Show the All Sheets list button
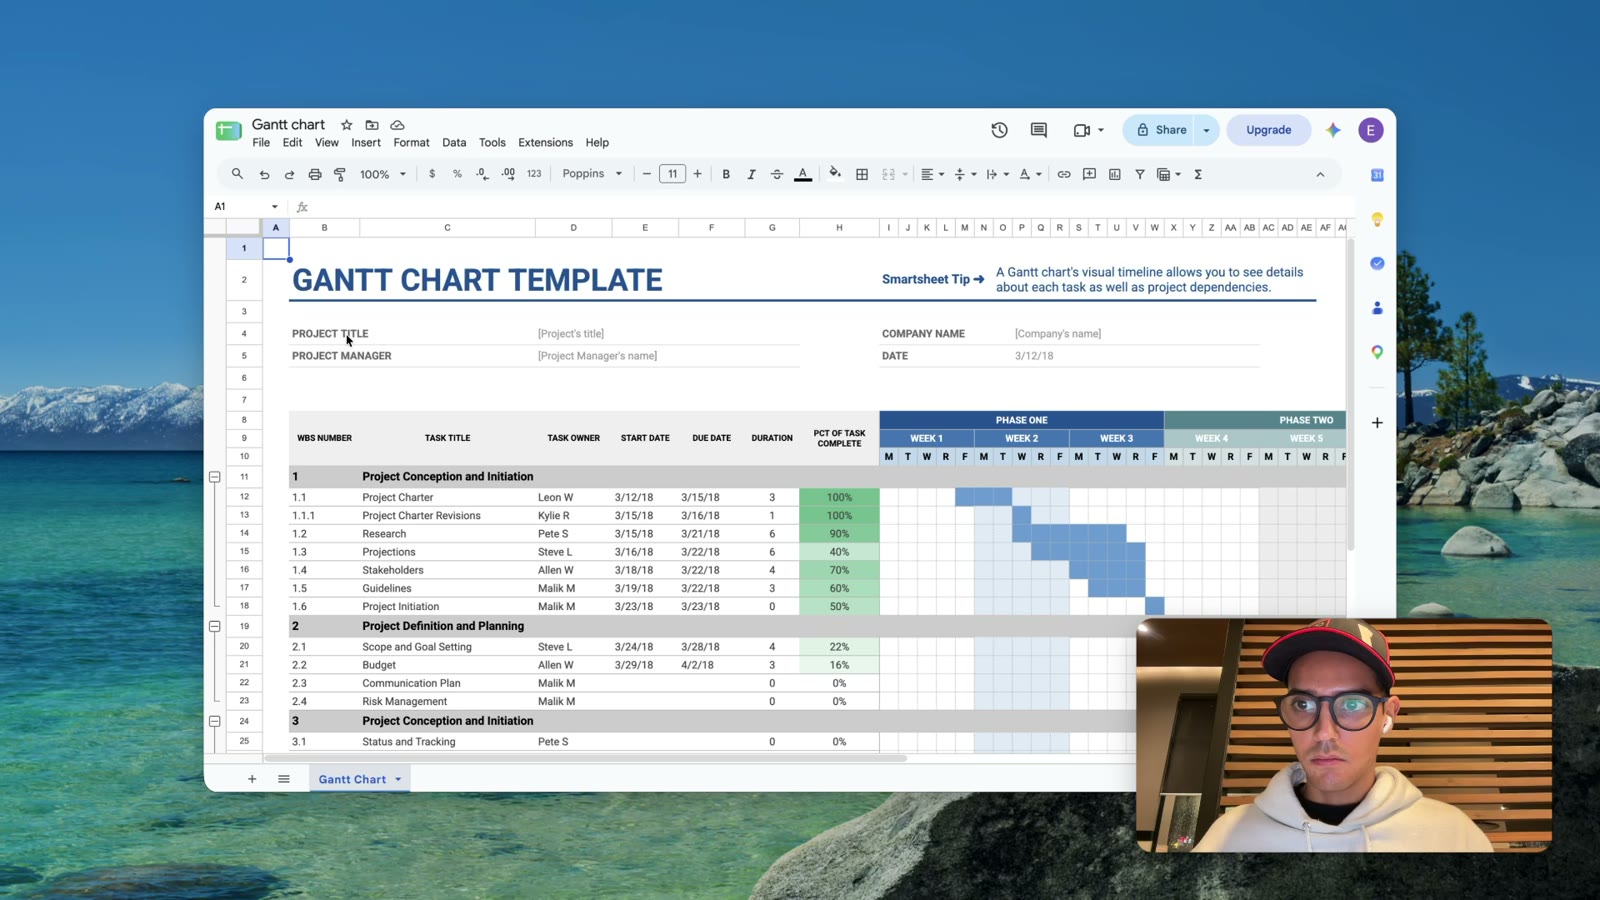Viewport: 1600px width, 900px height. [284, 779]
